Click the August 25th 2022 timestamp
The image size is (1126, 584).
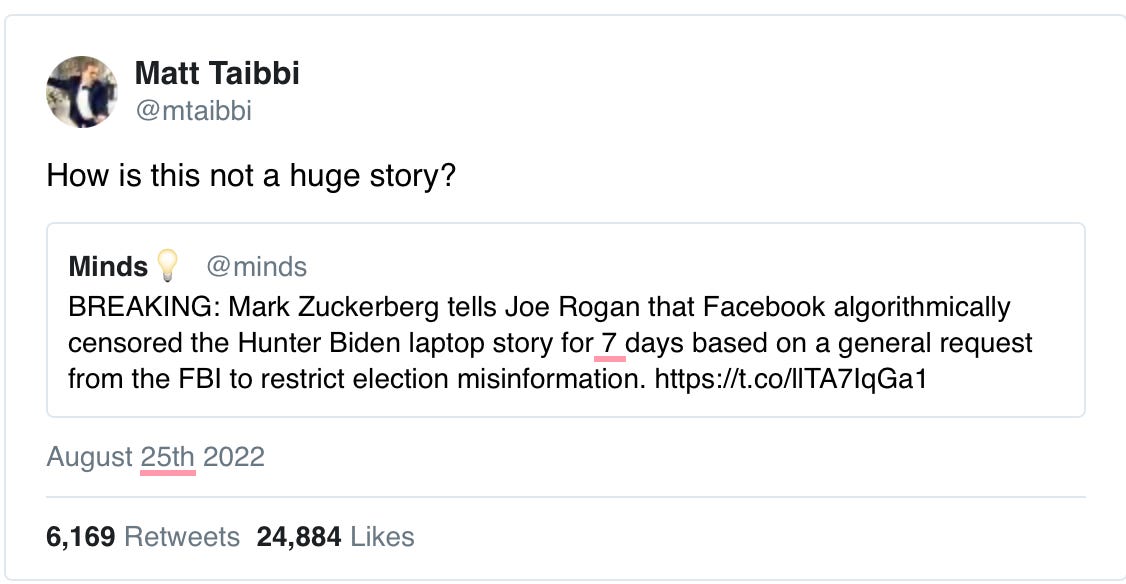pyautogui.click(x=155, y=457)
